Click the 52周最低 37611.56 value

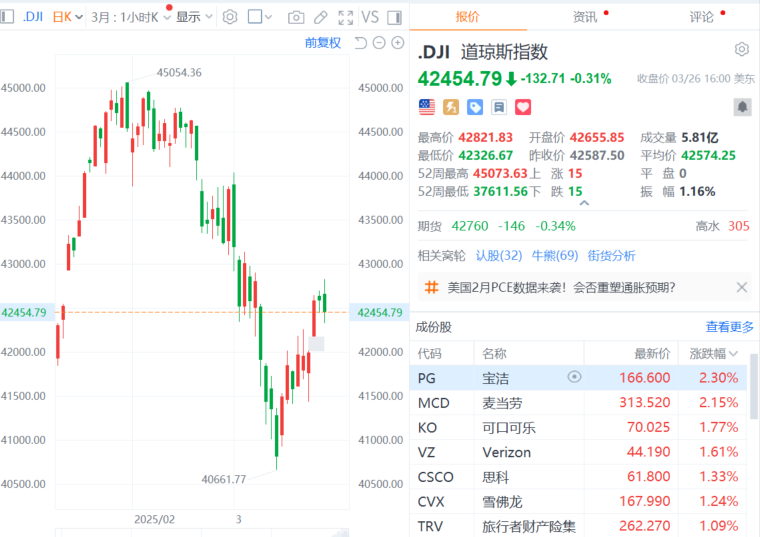500,191
